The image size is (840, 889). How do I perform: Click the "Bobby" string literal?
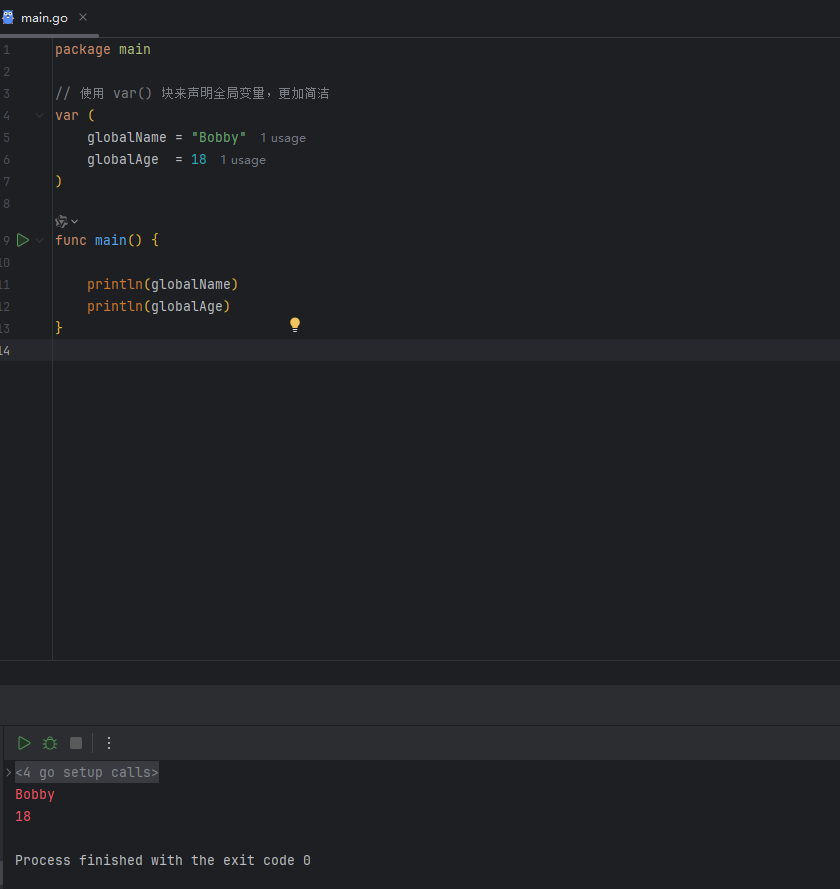pyautogui.click(x=219, y=137)
